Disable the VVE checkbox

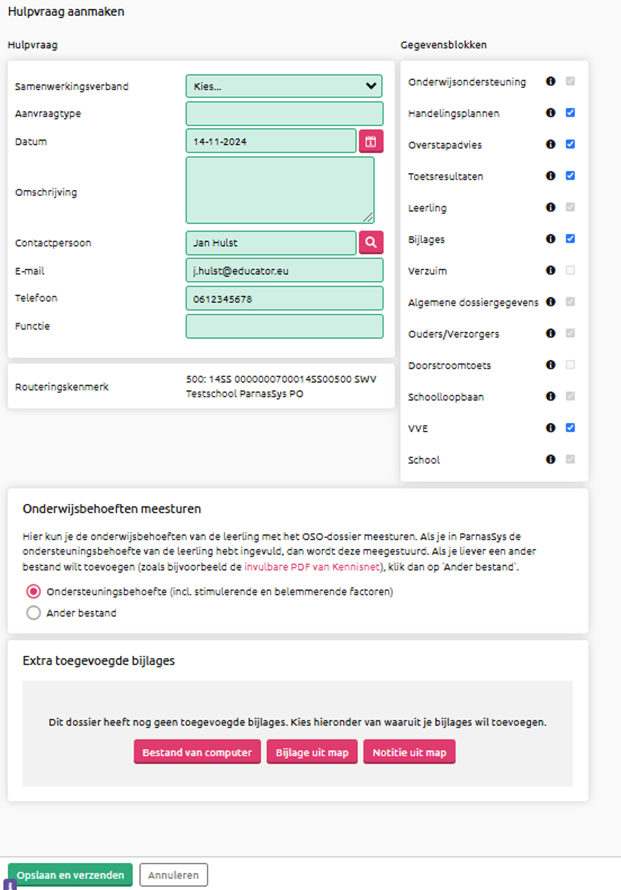[570, 428]
